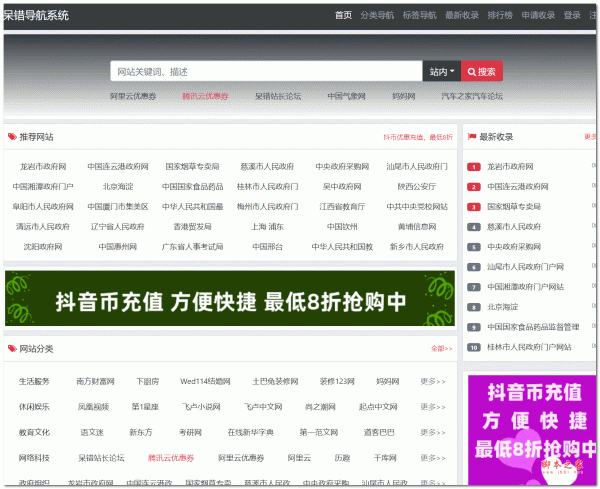Expand 更多>> in the 教育文化 row
The image size is (600, 489).
[x=433, y=432]
